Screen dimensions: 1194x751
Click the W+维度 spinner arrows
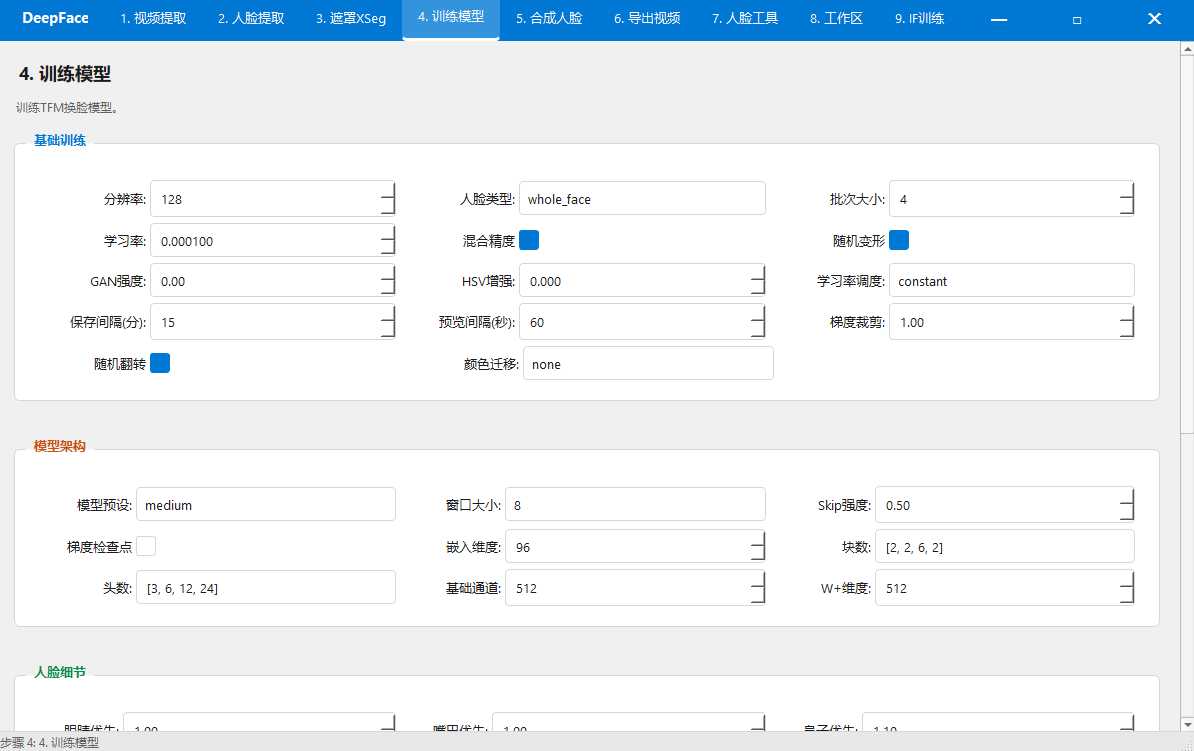(1127, 588)
